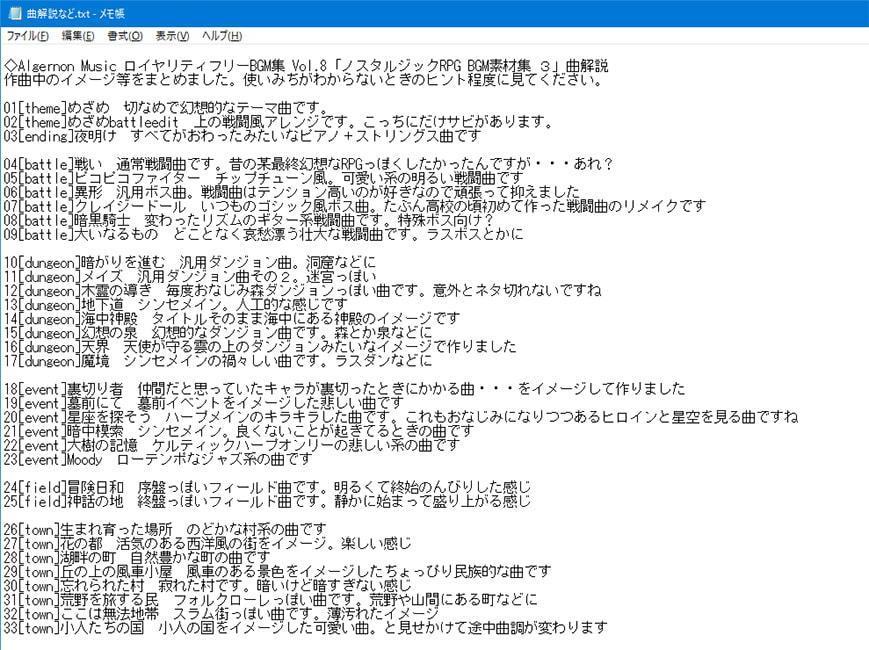Viewport: 869px width, 650px height.
Task: Click the line 14[dungeon]海中神殿
Action: click(x=232, y=319)
